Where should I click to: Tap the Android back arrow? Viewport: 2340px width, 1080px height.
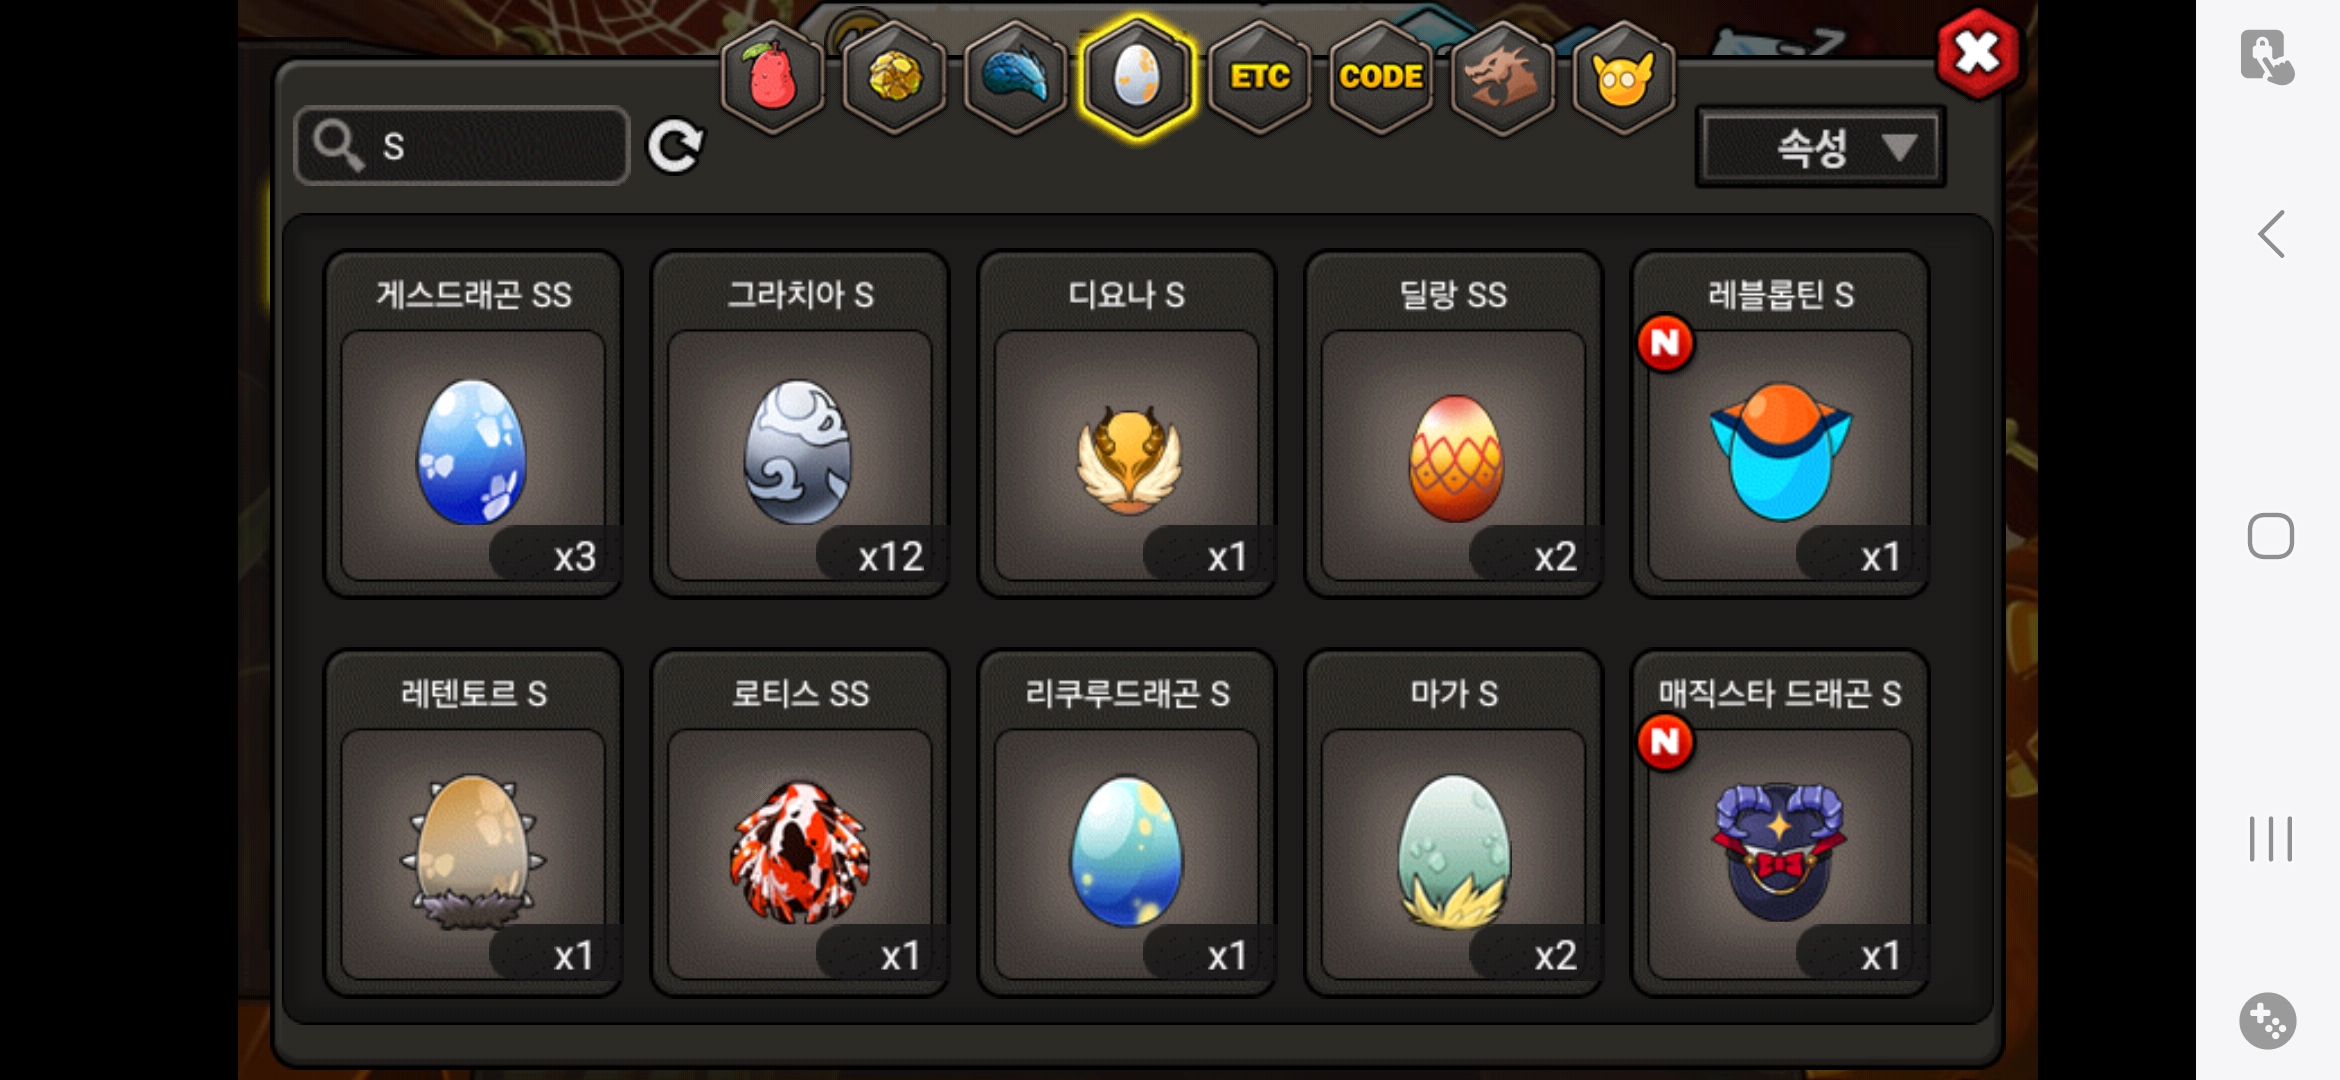tap(2271, 234)
